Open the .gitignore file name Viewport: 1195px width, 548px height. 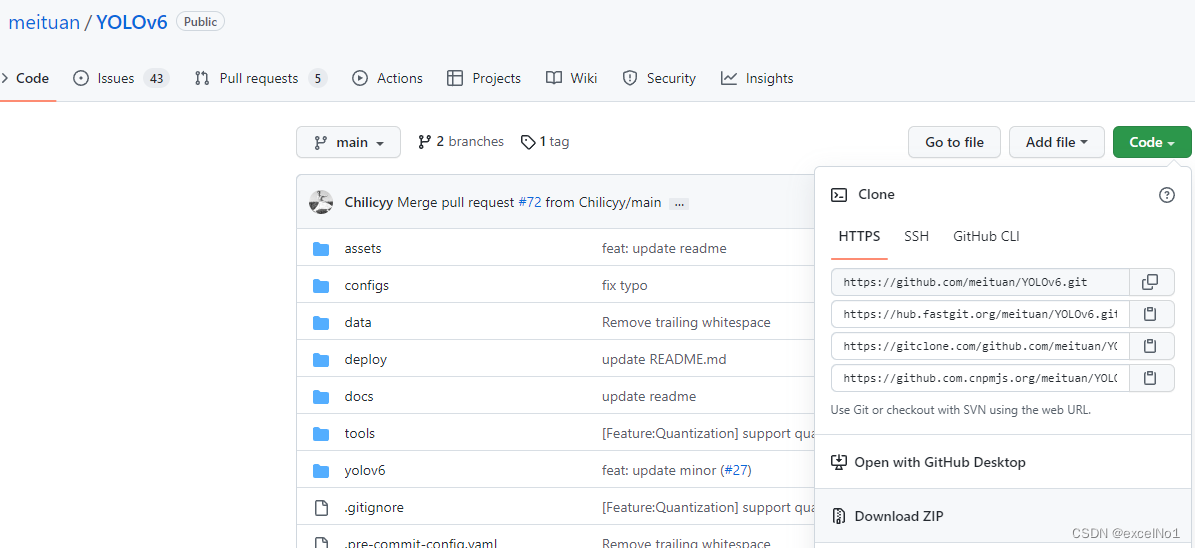tap(374, 508)
